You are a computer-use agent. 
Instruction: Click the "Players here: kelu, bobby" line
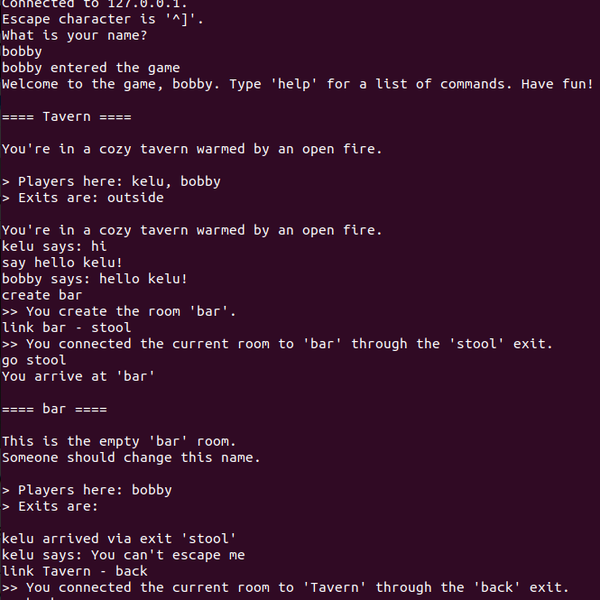tap(119, 182)
